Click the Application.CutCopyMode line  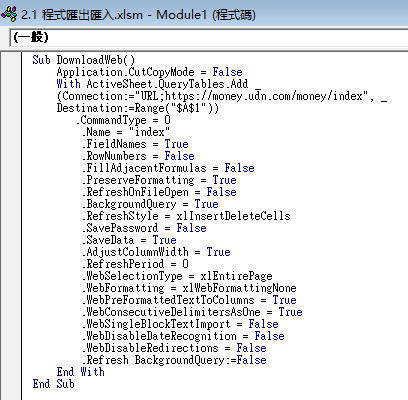coord(149,72)
